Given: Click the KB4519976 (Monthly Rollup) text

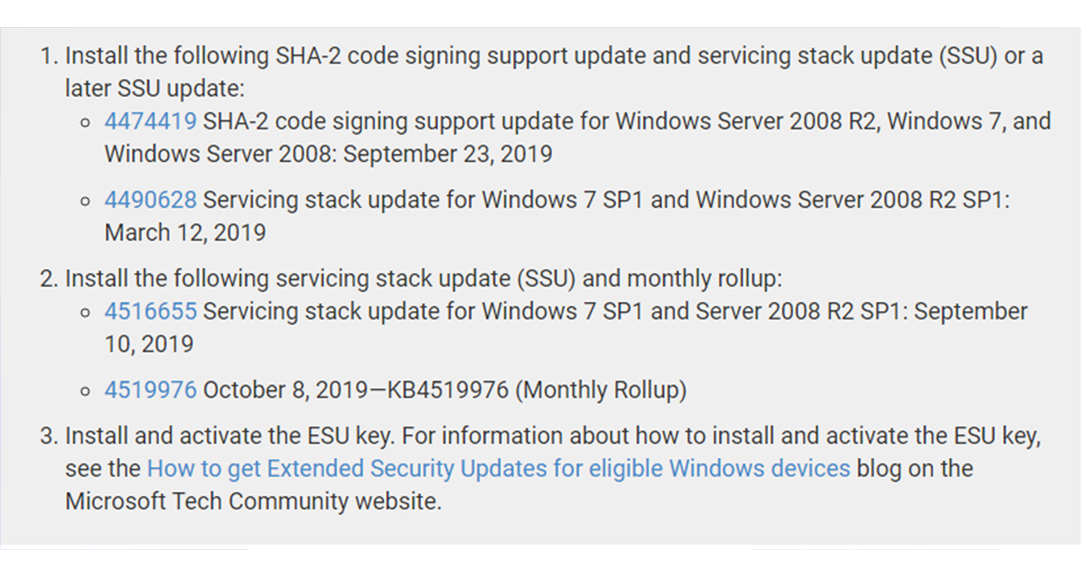Looking at the screenshot, I should point(537,391).
